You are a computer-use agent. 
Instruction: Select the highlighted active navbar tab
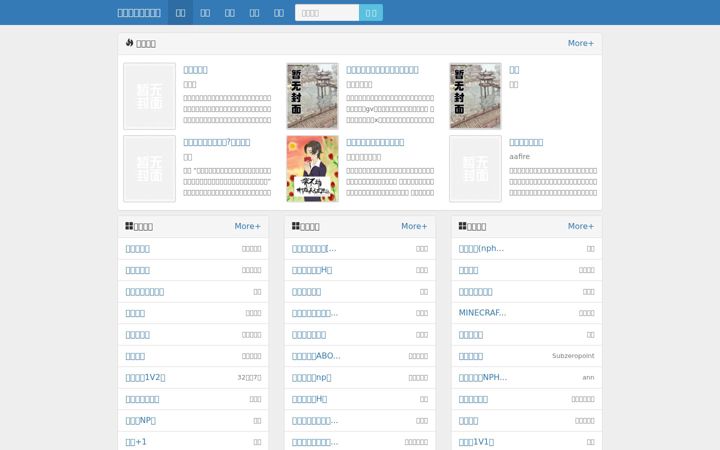click(180, 12)
